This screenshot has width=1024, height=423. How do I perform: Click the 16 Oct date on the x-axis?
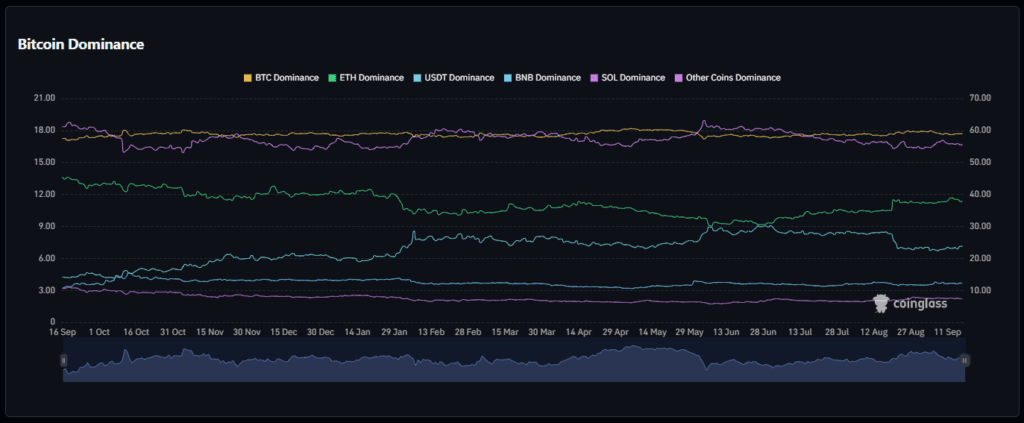tap(136, 332)
